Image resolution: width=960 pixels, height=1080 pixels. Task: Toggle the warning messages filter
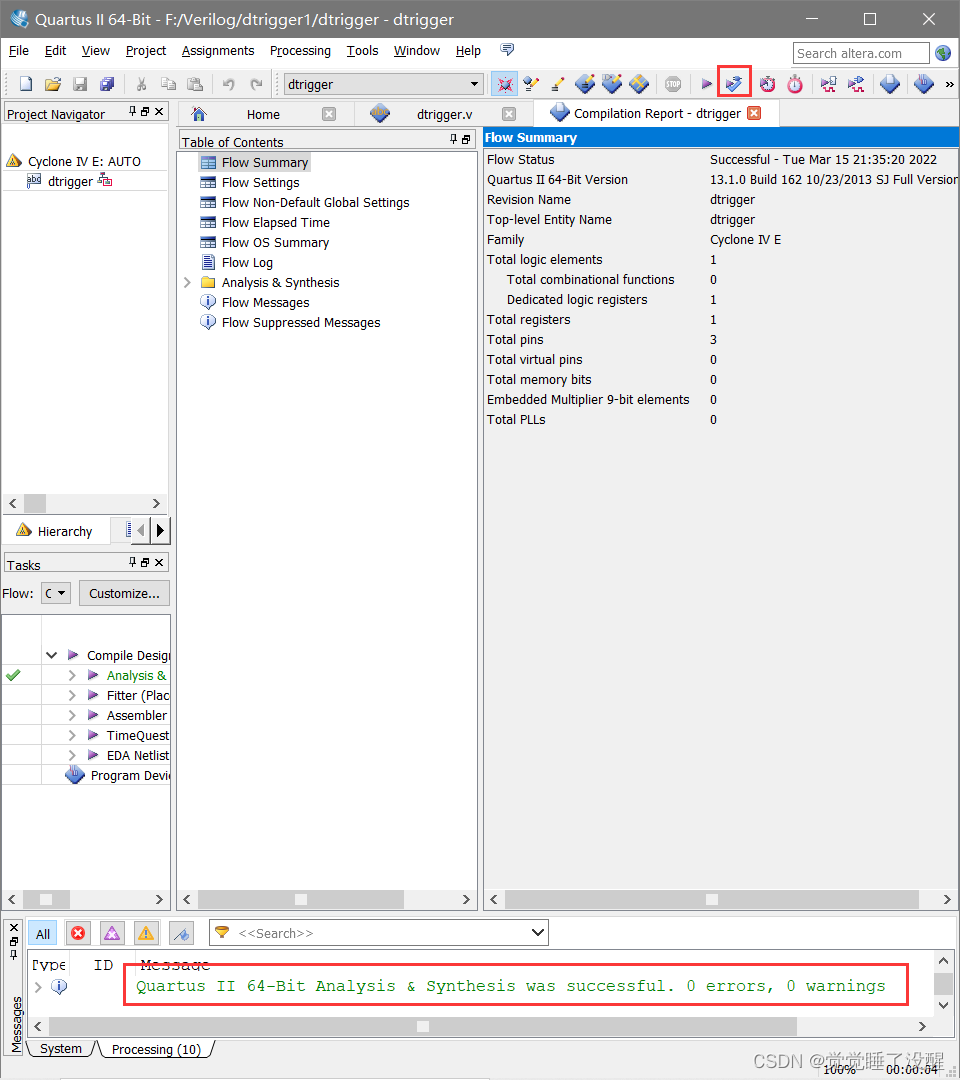(x=146, y=933)
